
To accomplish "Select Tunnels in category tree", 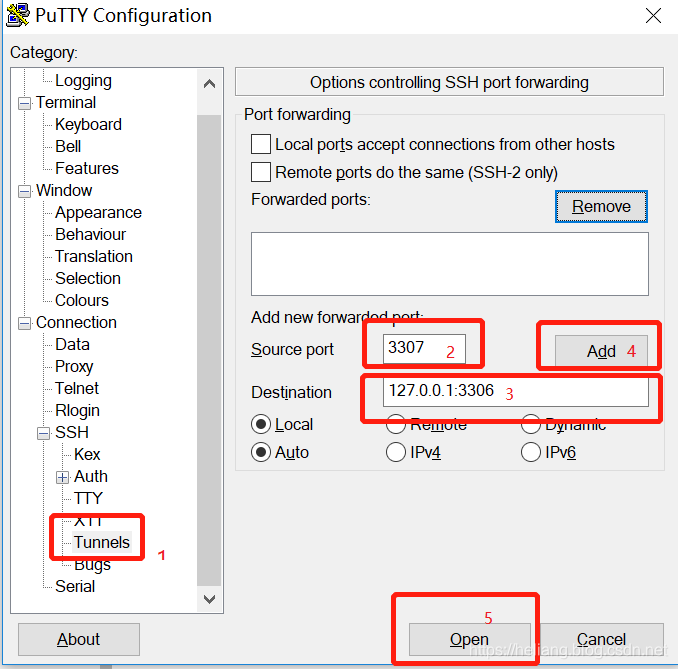I will coord(102,542).
